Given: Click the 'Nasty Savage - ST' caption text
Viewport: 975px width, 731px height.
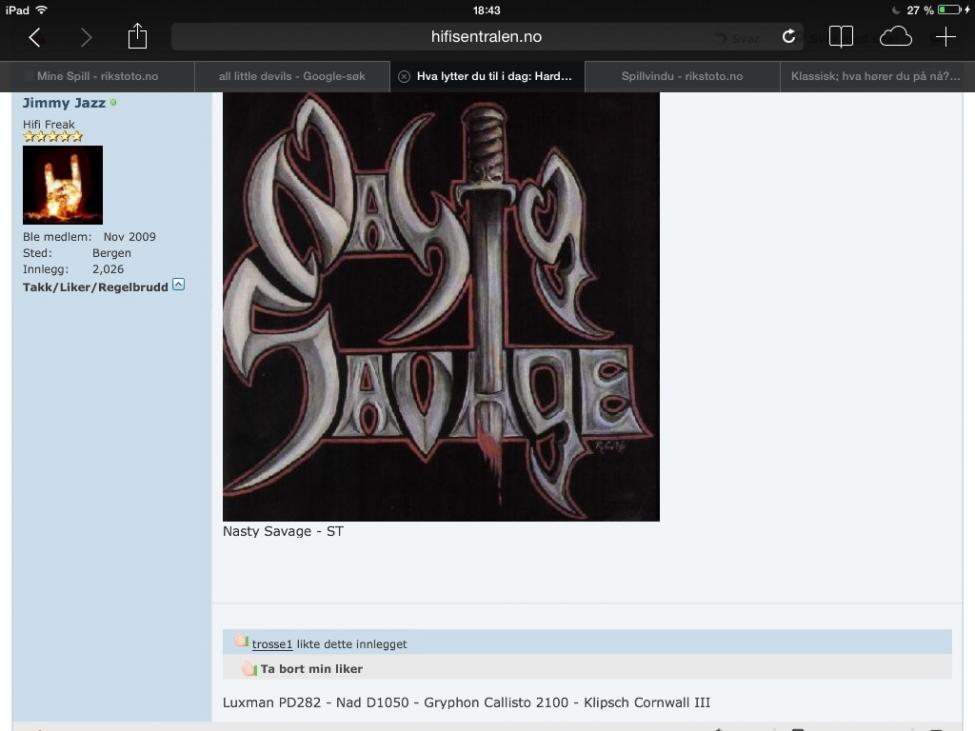Looking at the screenshot, I should click(283, 531).
